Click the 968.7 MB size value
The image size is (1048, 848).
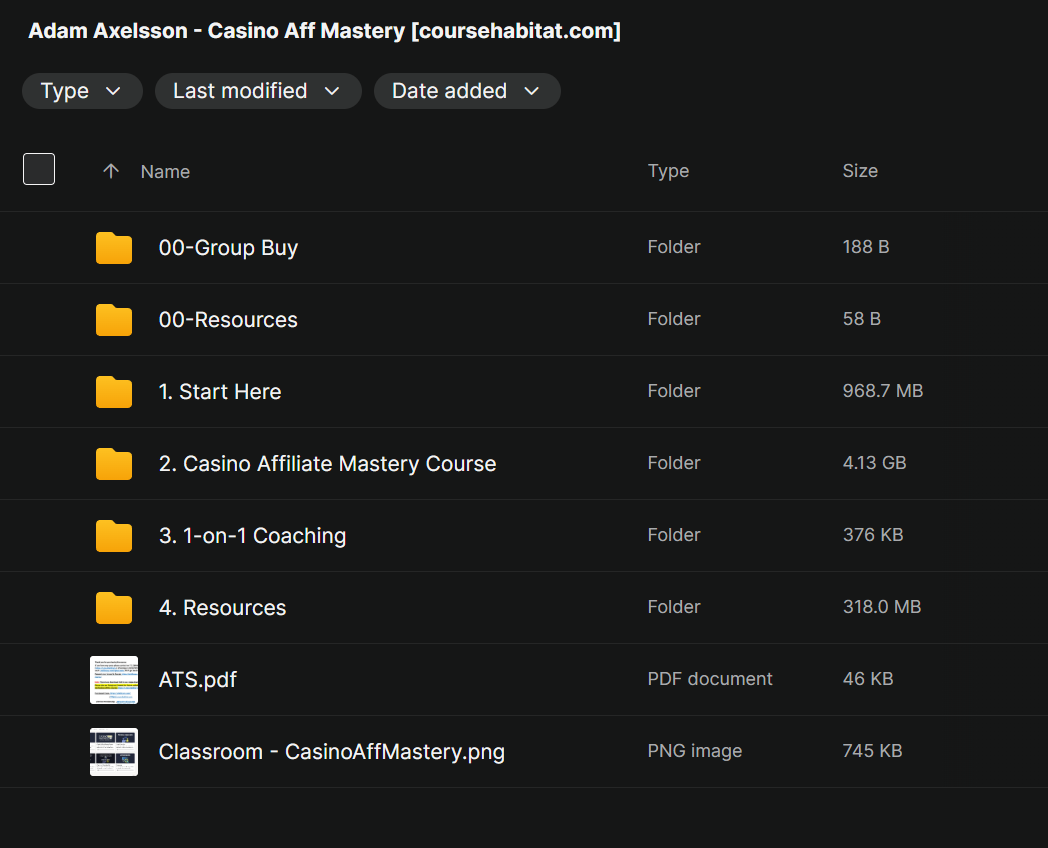coord(883,391)
